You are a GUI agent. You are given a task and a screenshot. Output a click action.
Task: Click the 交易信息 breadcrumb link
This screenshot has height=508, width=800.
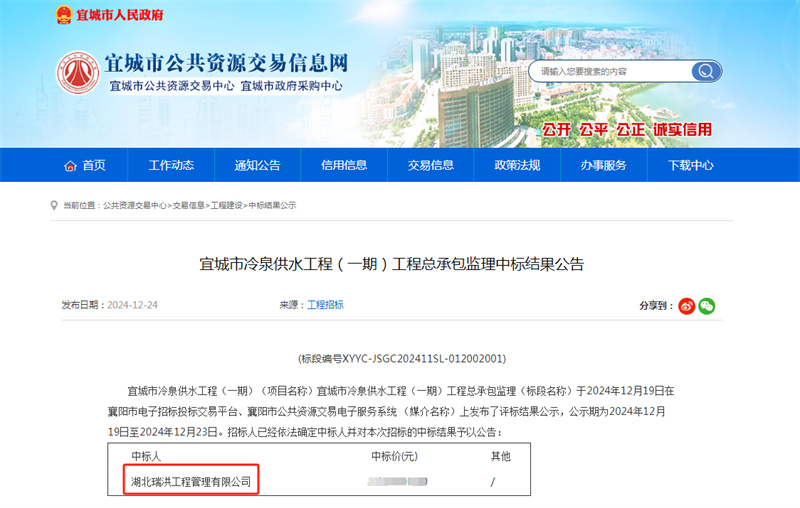188,206
